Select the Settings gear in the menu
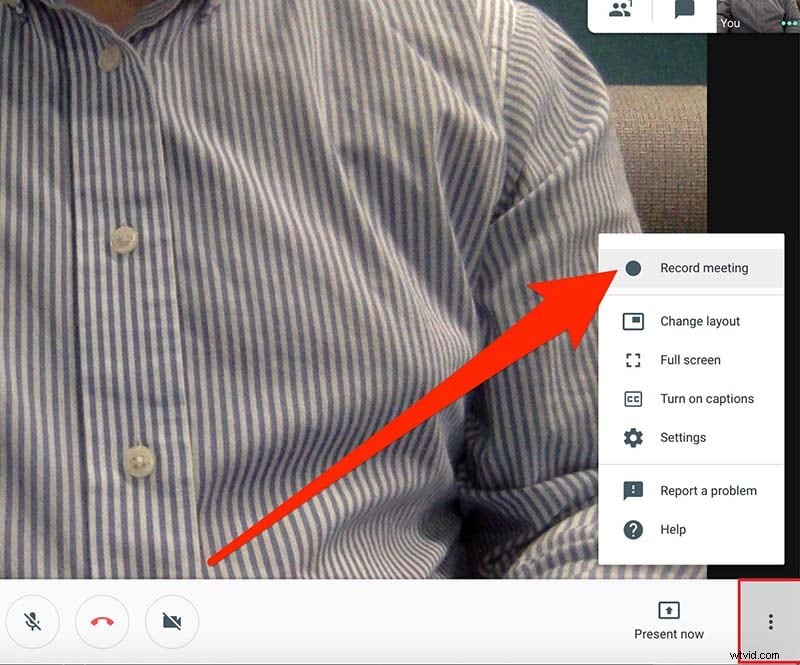The height and width of the screenshot is (665, 800). [632, 437]
